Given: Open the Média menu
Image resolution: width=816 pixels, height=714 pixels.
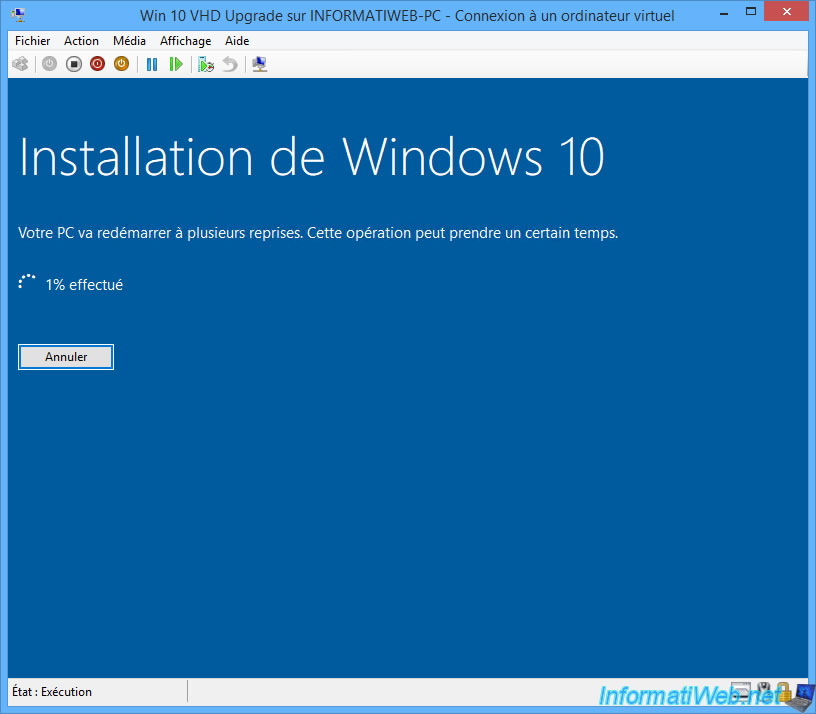Looking at the screenshot, I should pyautogui.click(x=129, y=41).
